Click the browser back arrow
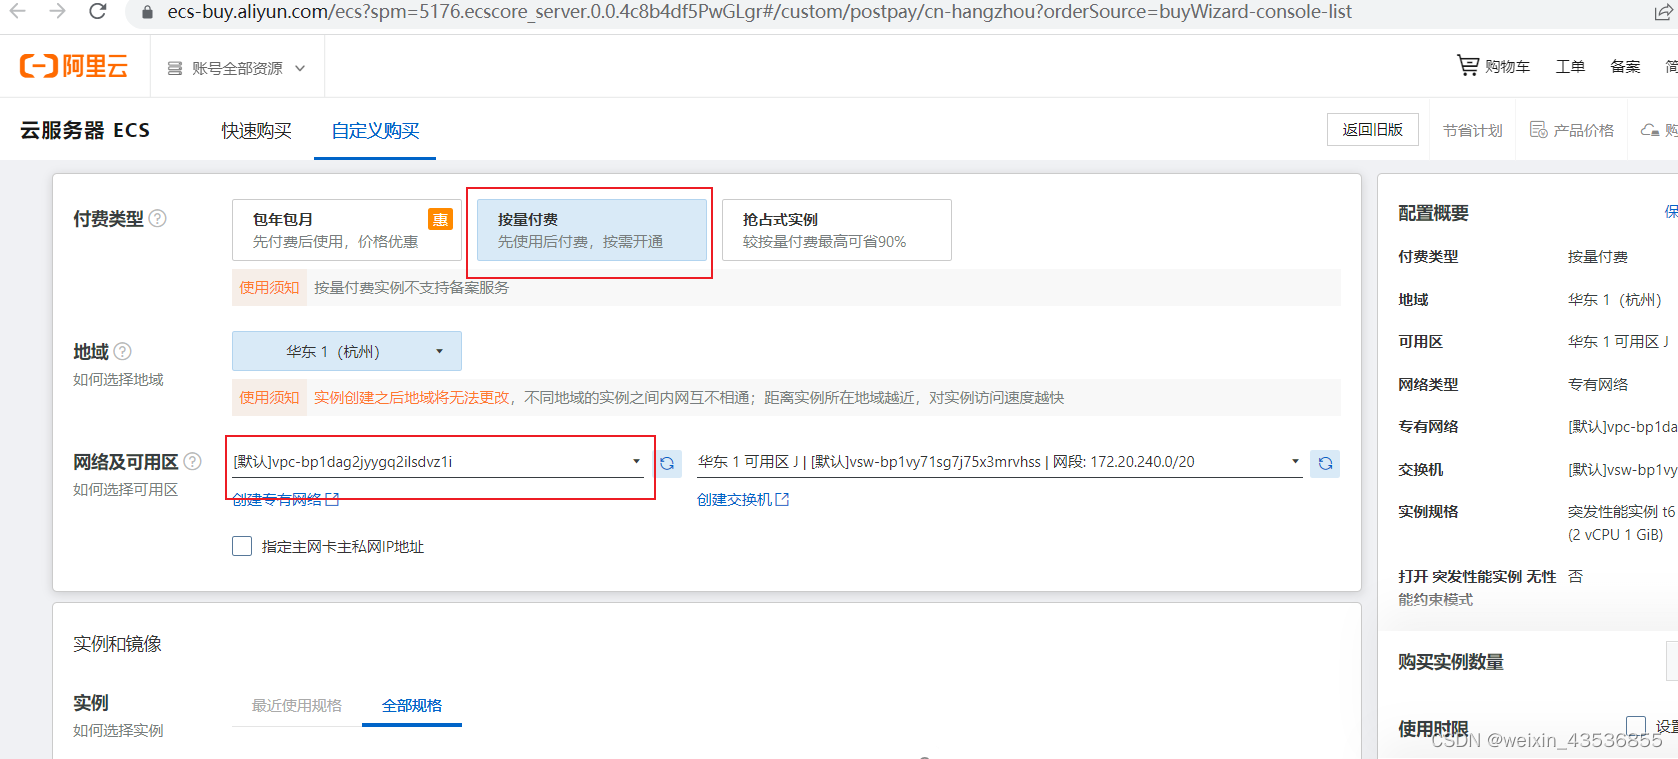The image size is (1678, 759). point(17,11)
